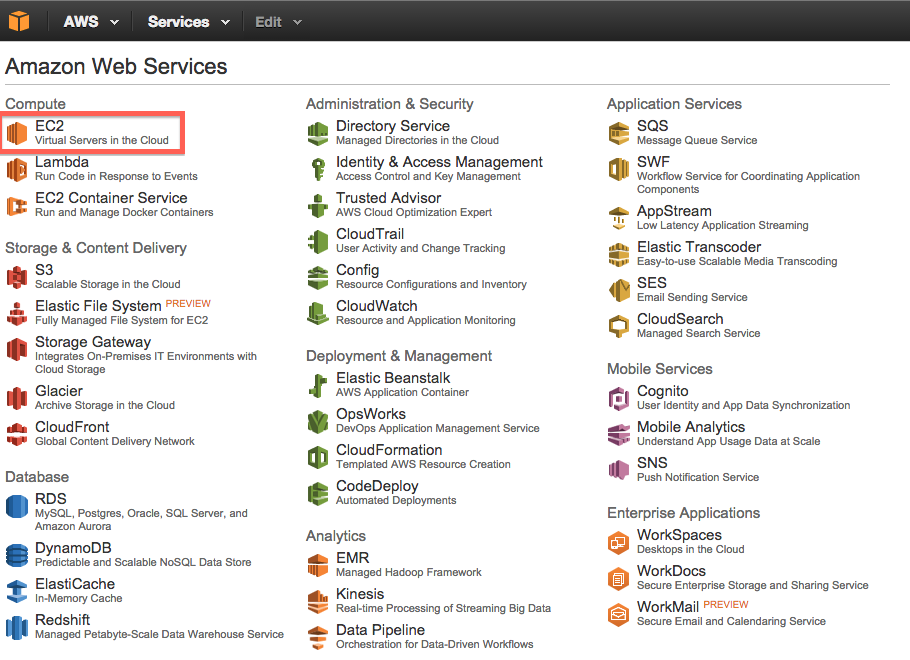The image size is (910, 660).
Task: Click the CloudWatch monitoring icon
Action: click(x=317, y=313)
